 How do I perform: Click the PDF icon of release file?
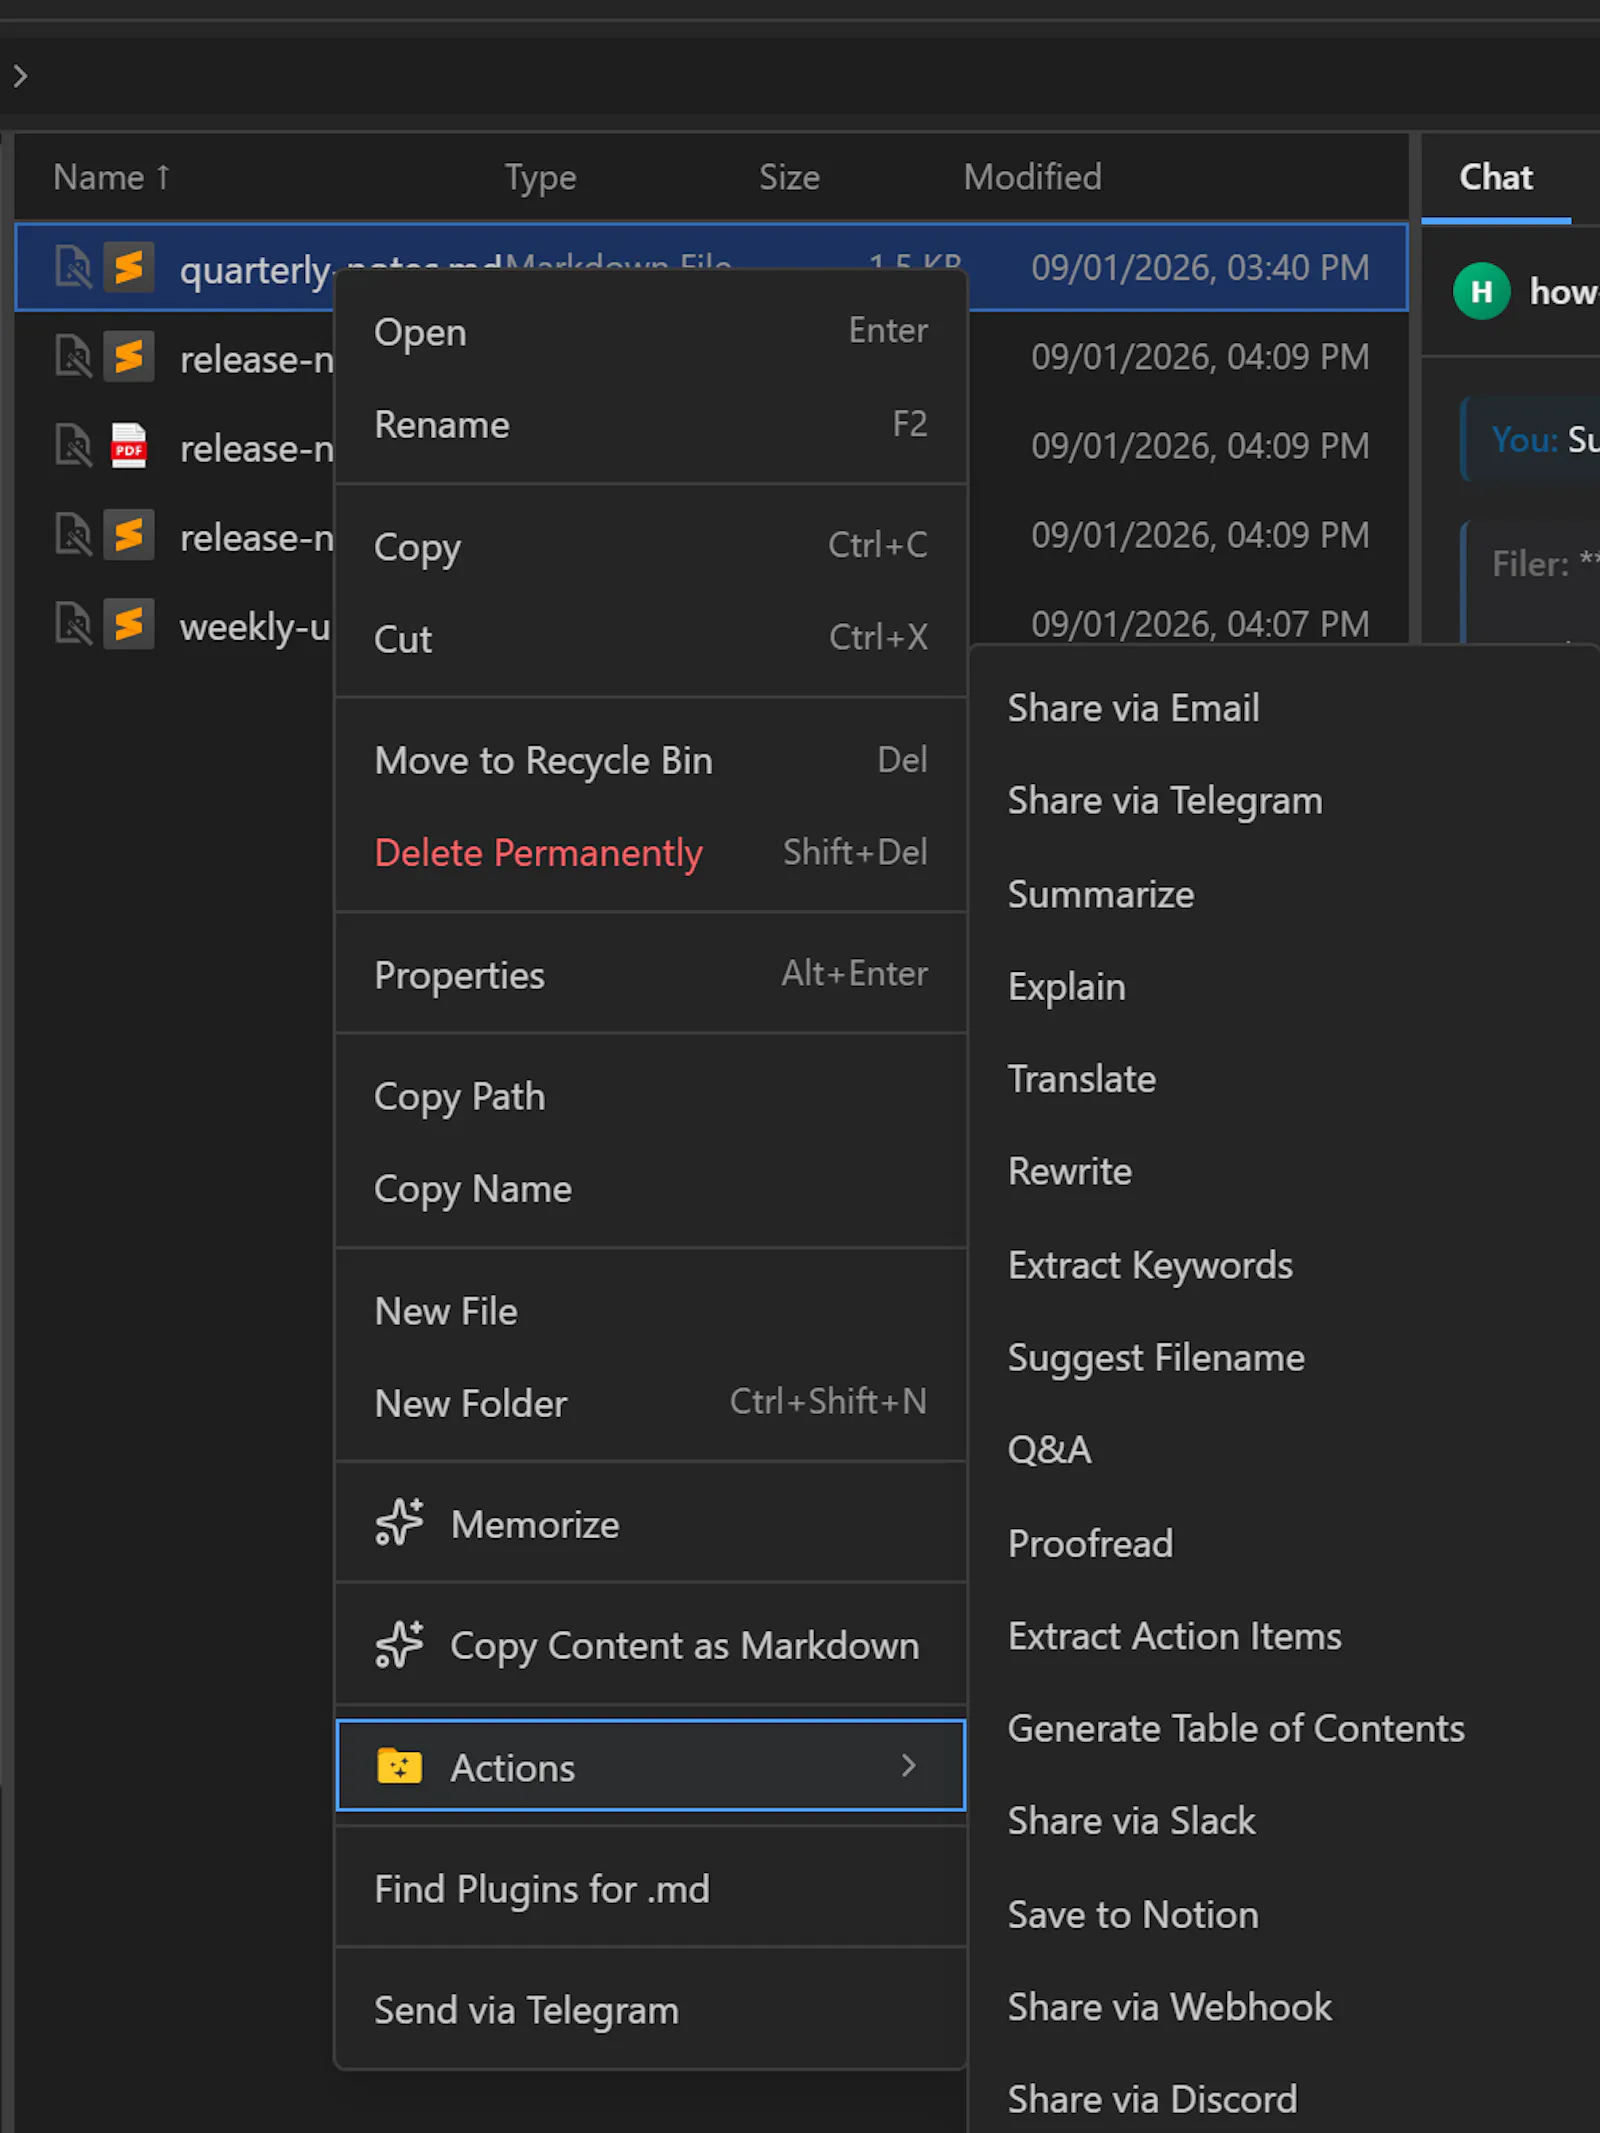[x=129, y=446]
